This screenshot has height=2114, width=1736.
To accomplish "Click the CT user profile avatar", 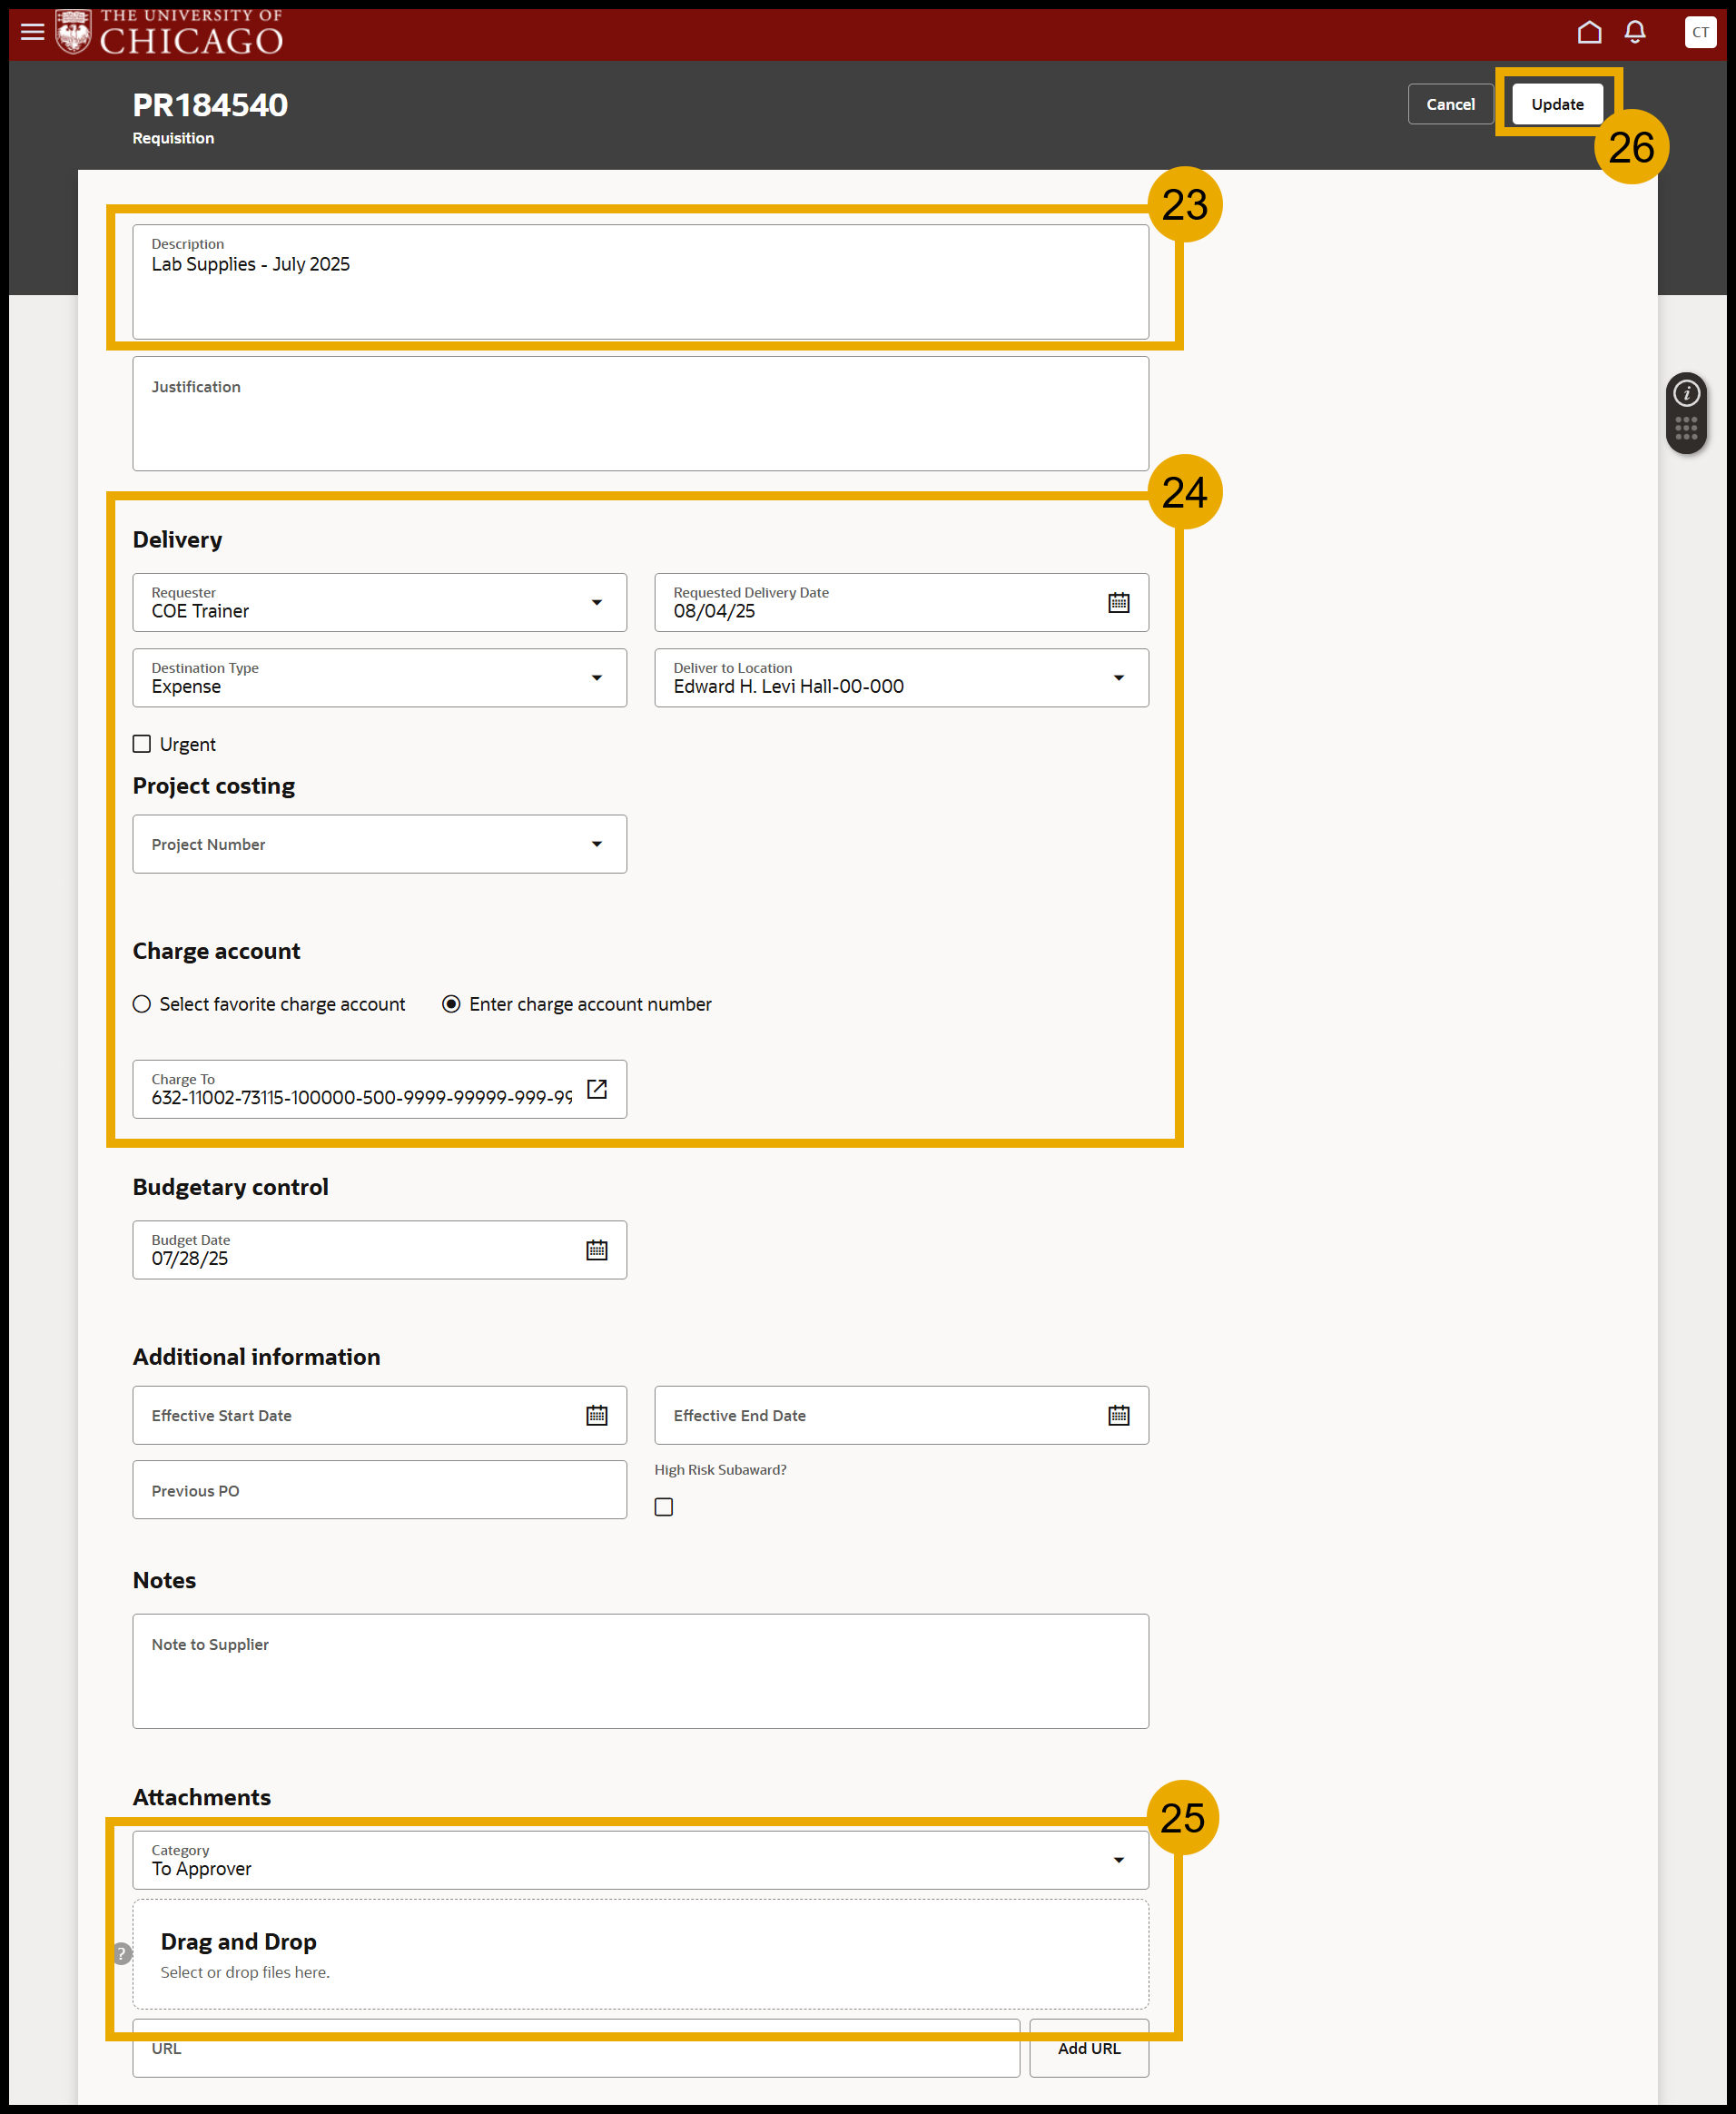I will tap(1700, 32).
